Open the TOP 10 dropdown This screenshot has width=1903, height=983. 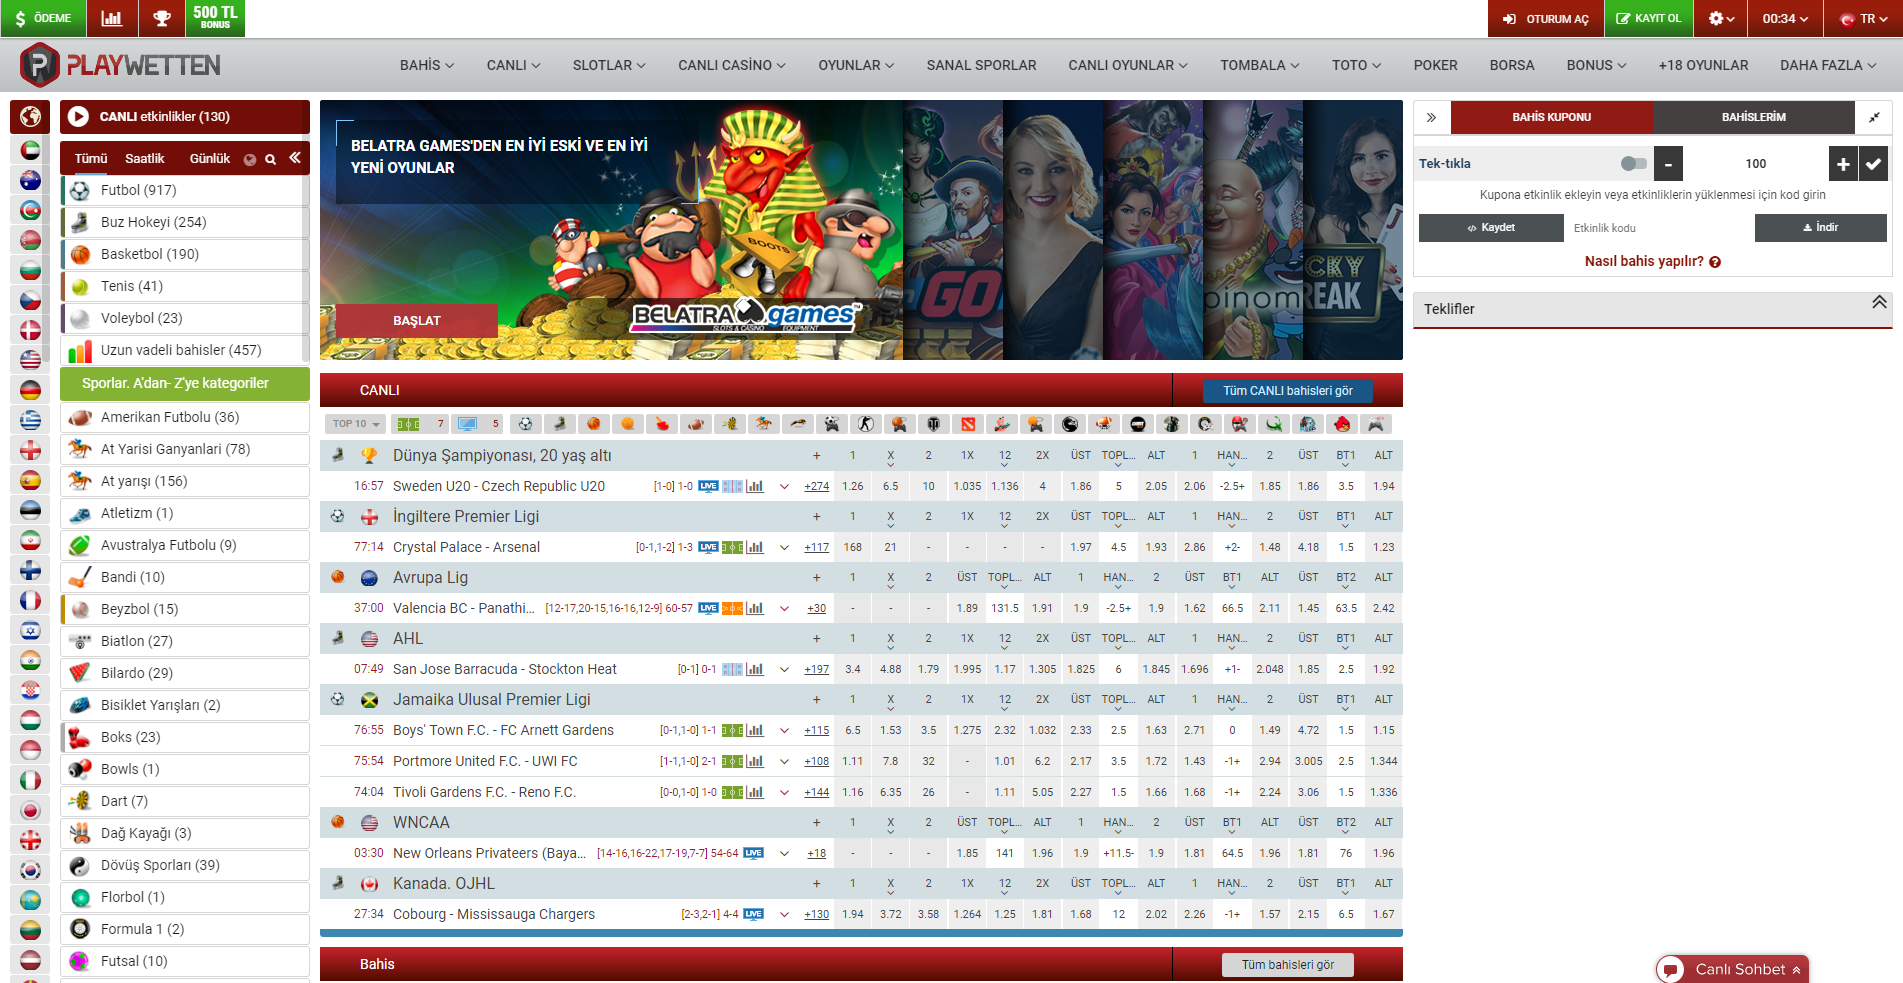(356, 424)
